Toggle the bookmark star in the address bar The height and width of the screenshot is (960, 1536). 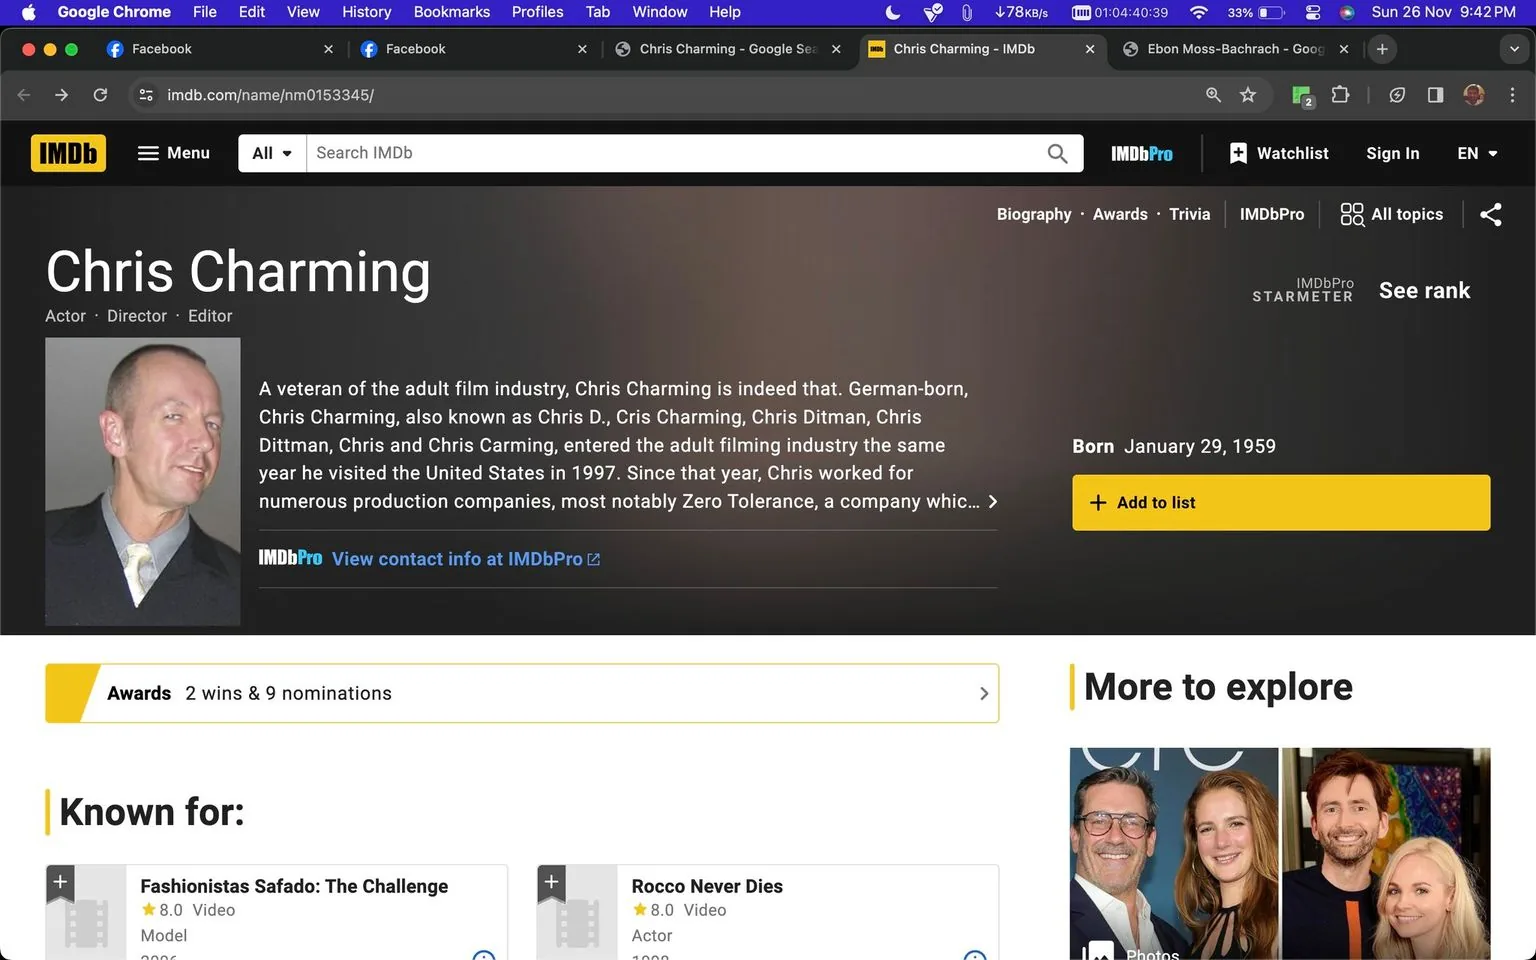[1247, 95]
